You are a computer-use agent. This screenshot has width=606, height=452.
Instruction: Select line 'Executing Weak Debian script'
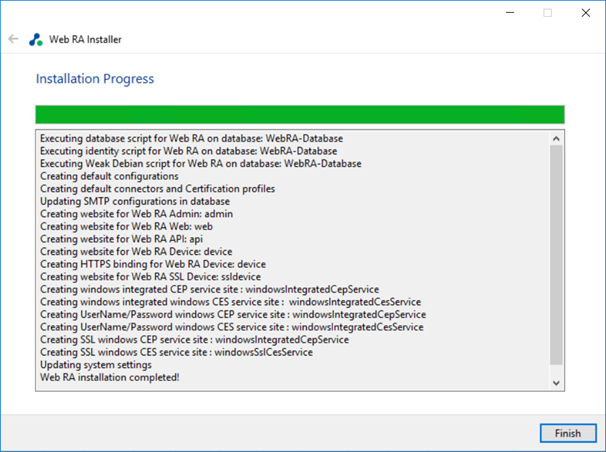[201, 163]
